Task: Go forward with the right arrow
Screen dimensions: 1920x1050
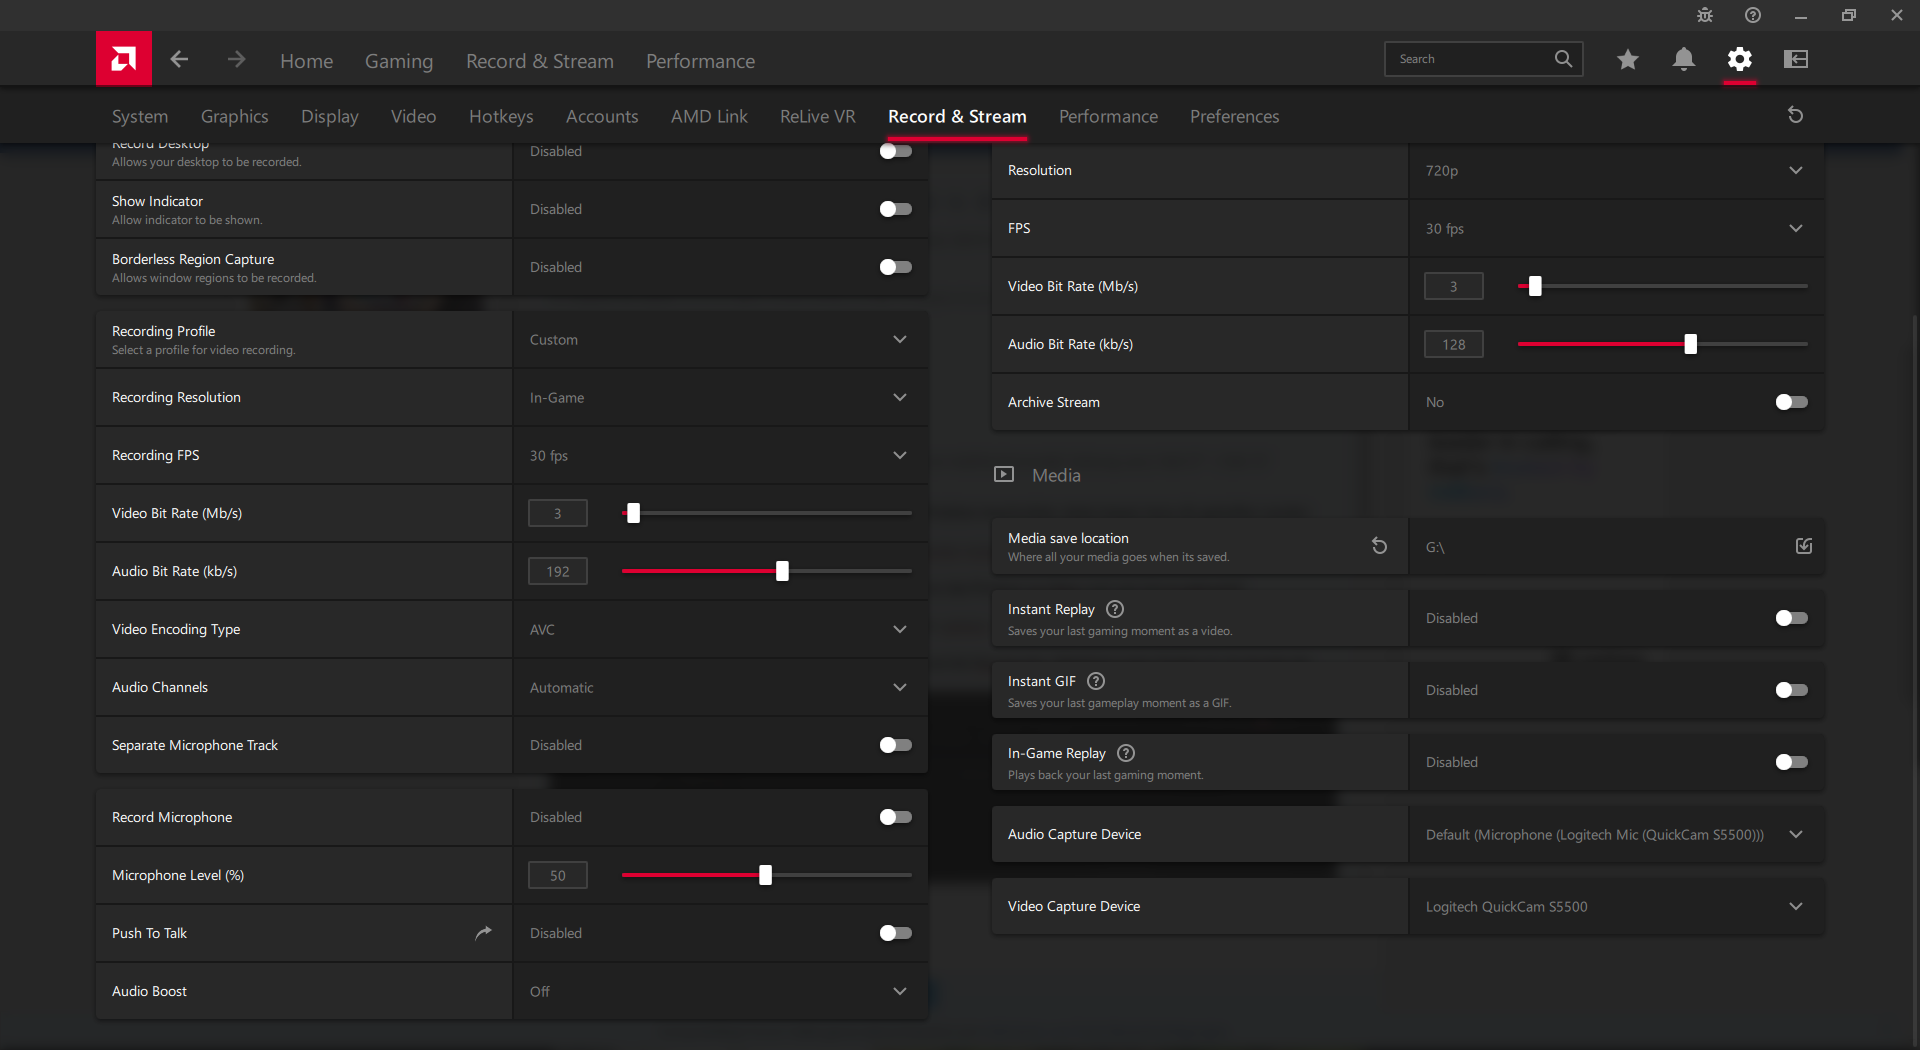Action: [x=236, y=59]
